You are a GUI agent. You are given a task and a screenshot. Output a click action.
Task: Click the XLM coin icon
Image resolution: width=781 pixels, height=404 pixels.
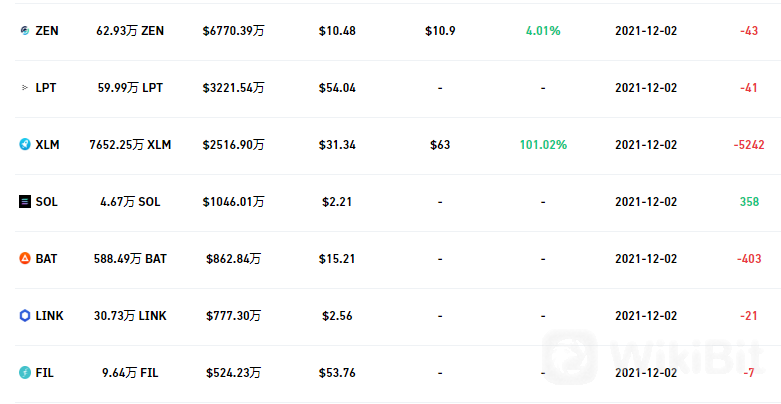click(x=25, y=145)
